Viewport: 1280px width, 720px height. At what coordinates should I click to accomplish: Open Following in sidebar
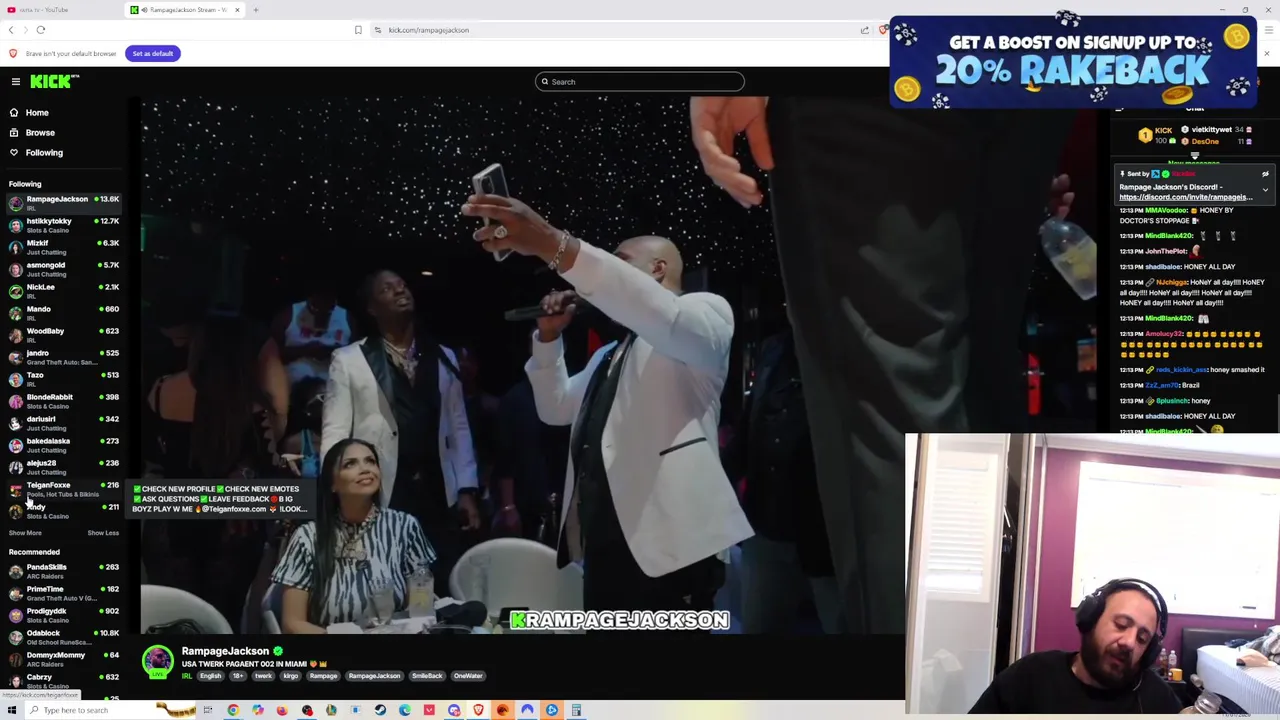tap(44, 153)
